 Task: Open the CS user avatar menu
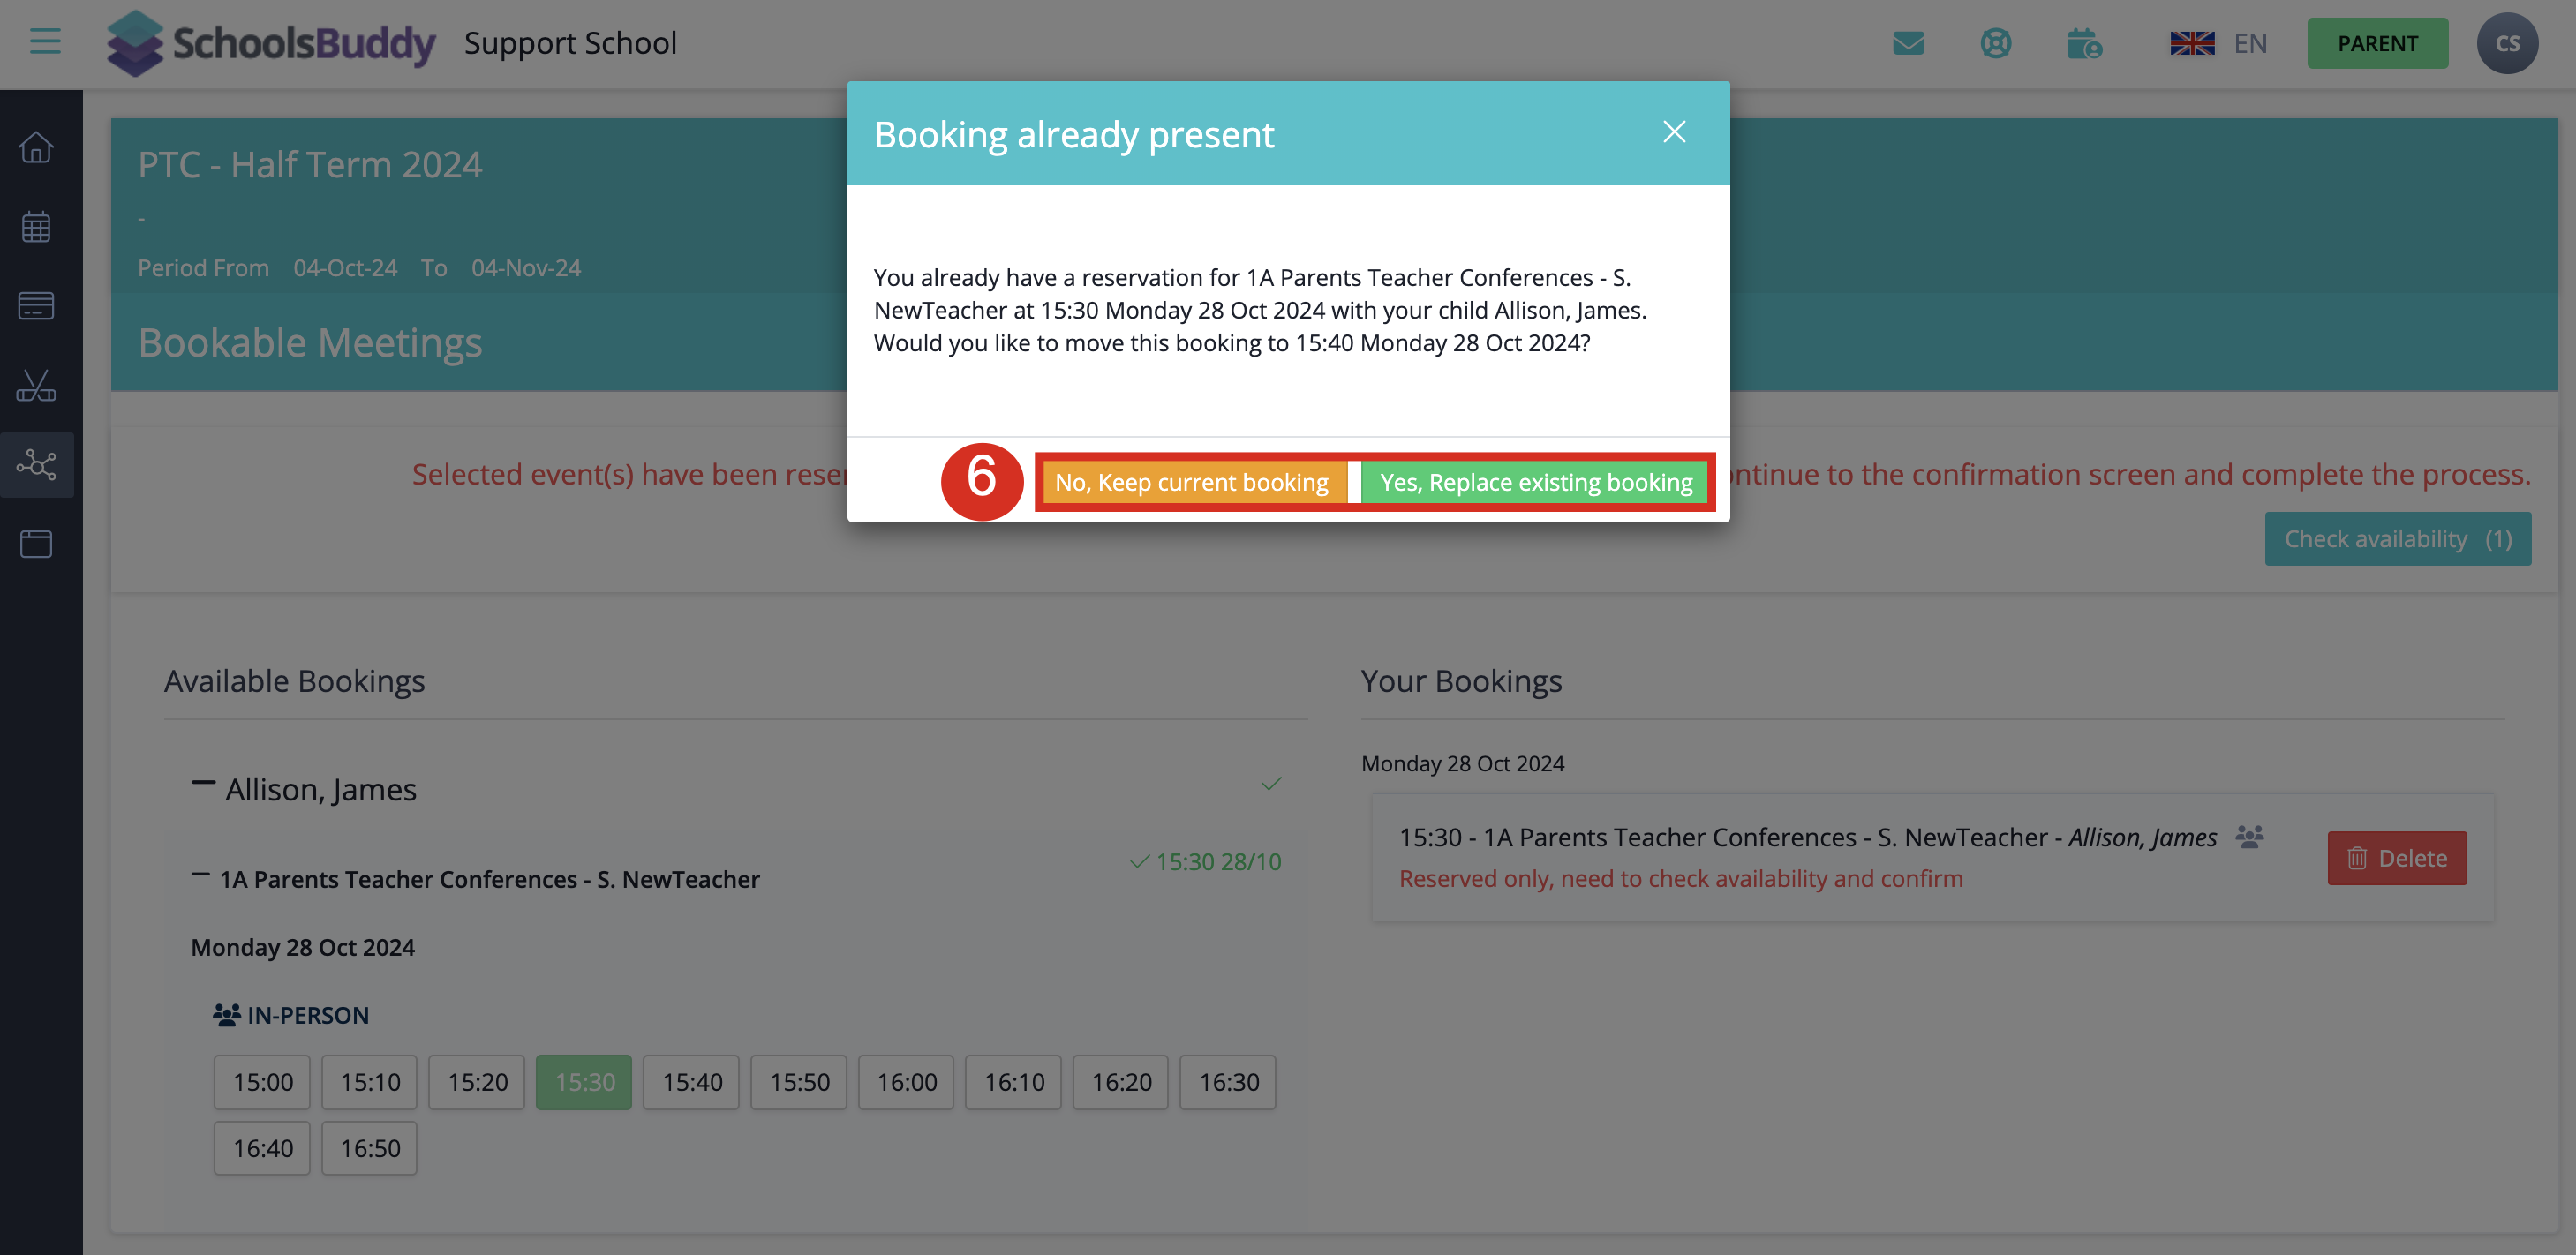pos(2506,44)
